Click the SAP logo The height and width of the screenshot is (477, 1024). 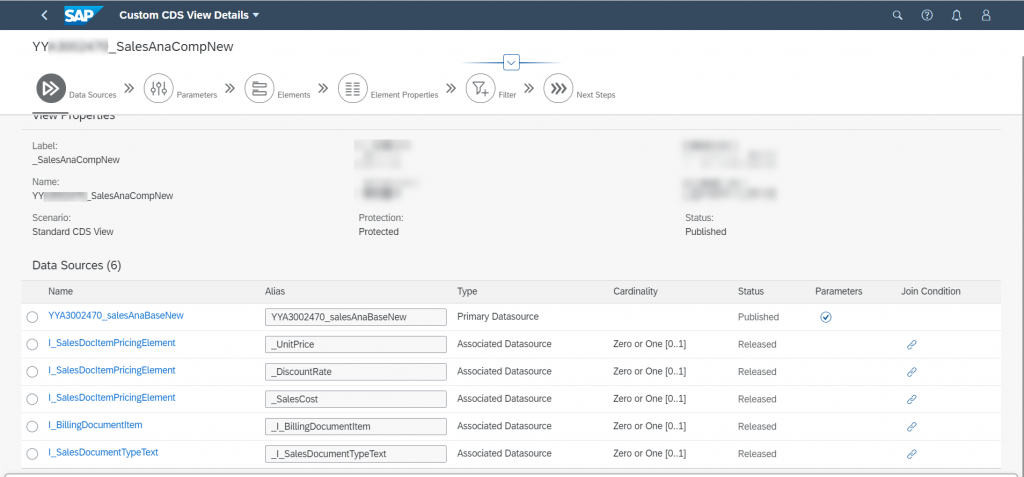(x=84, y=15)
